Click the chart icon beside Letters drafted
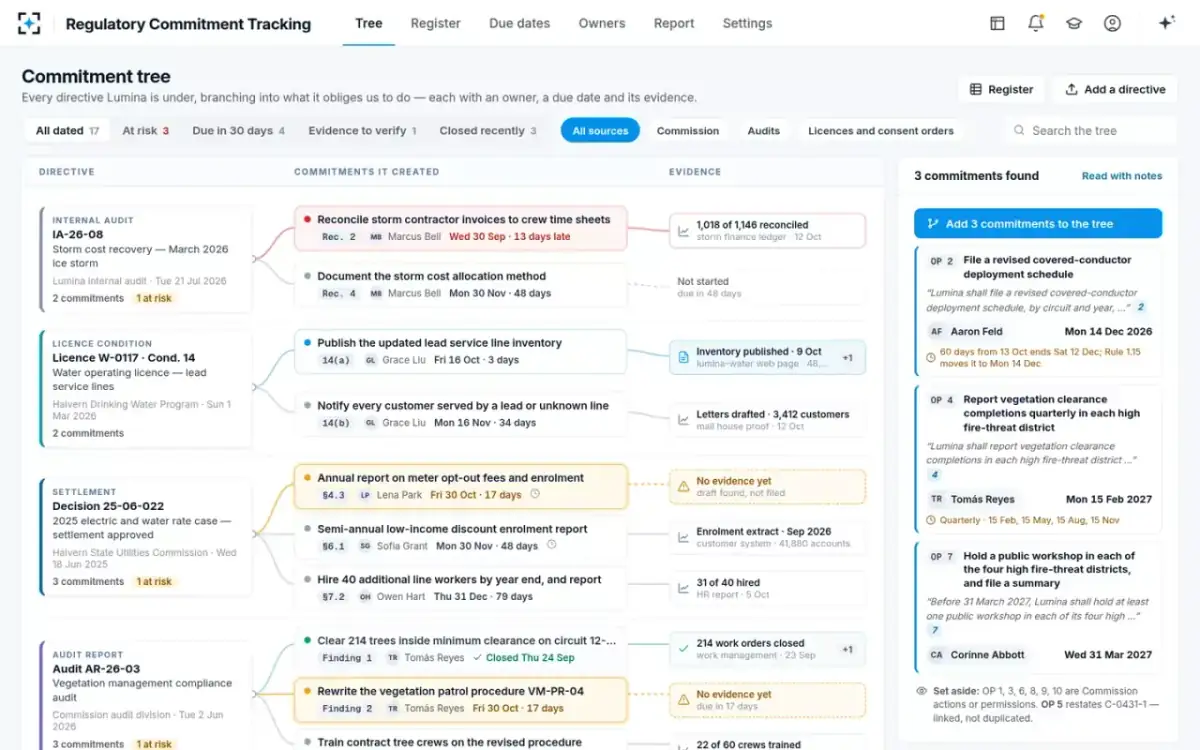 [684, 420]
